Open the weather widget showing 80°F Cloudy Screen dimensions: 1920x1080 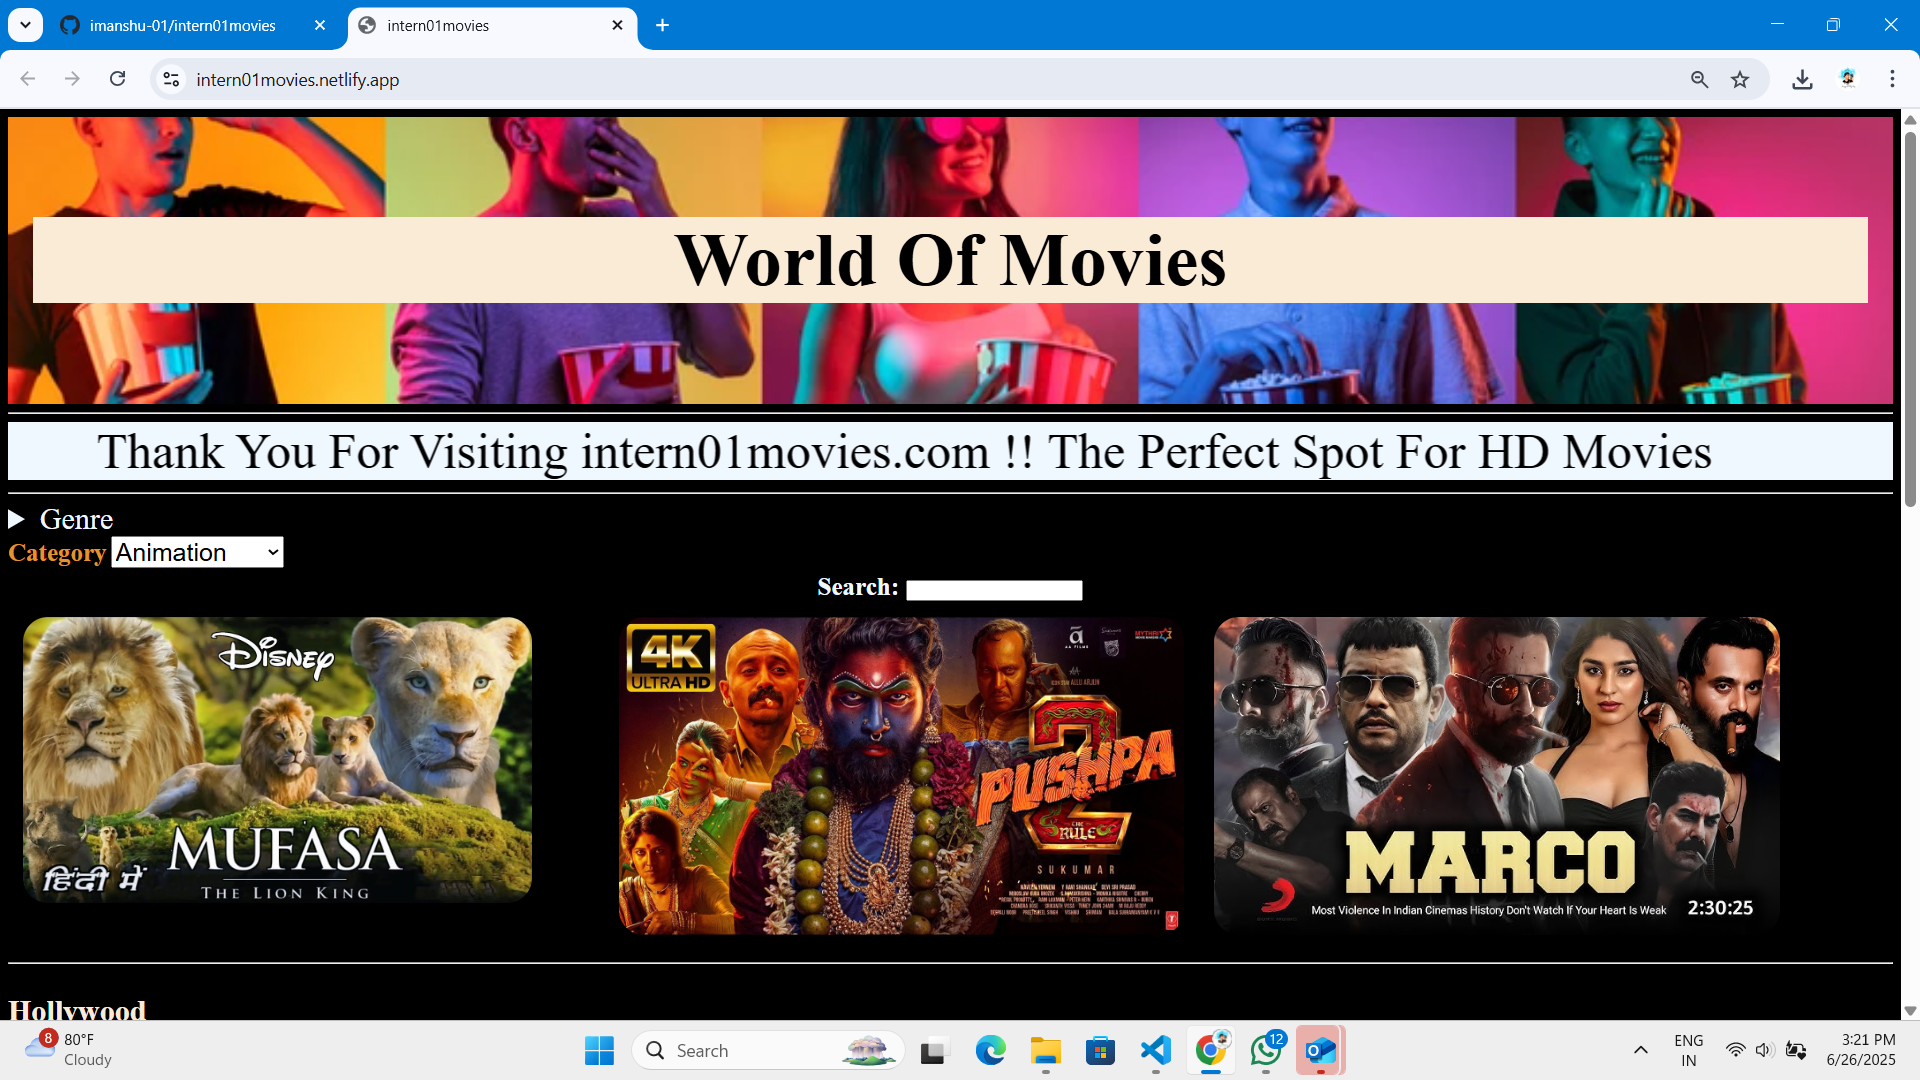(68, 1050)
